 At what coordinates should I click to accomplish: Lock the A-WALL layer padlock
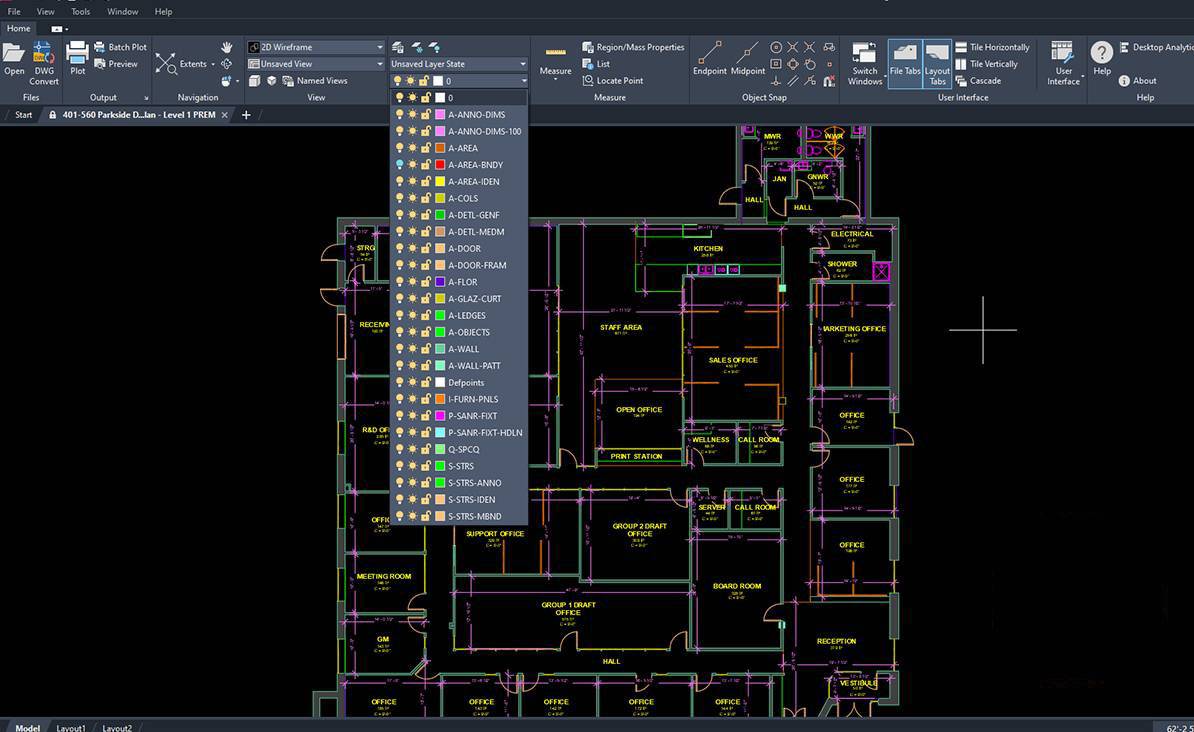[x=425, y=349]
